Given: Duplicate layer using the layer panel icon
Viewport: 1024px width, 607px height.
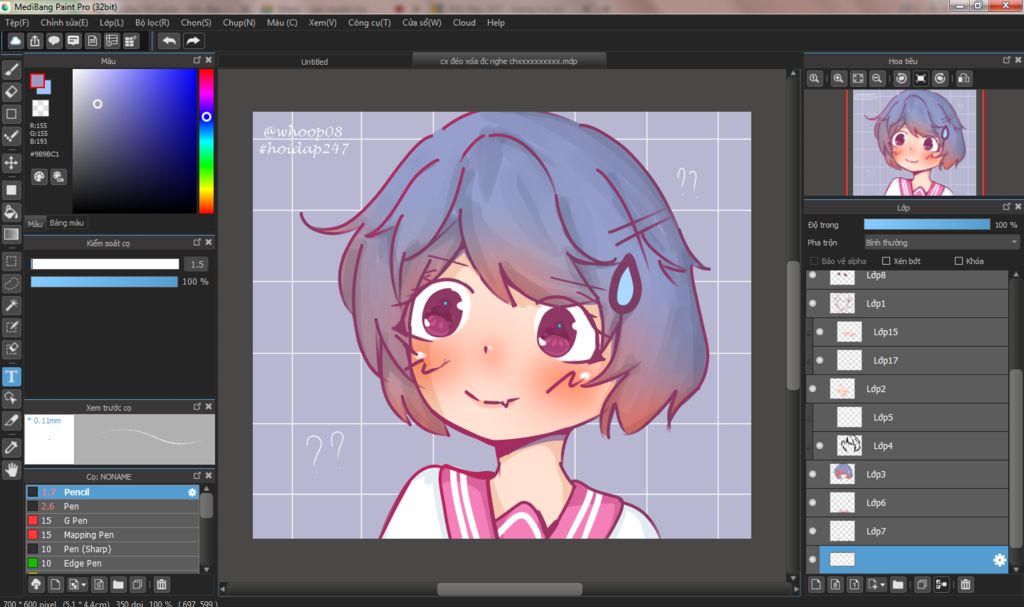Looking at the screenshot, I should 921,584.
